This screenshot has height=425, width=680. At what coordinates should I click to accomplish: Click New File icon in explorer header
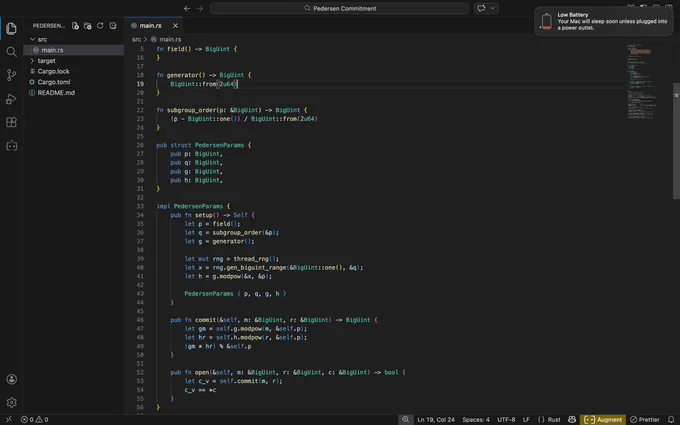click(75, 26)
